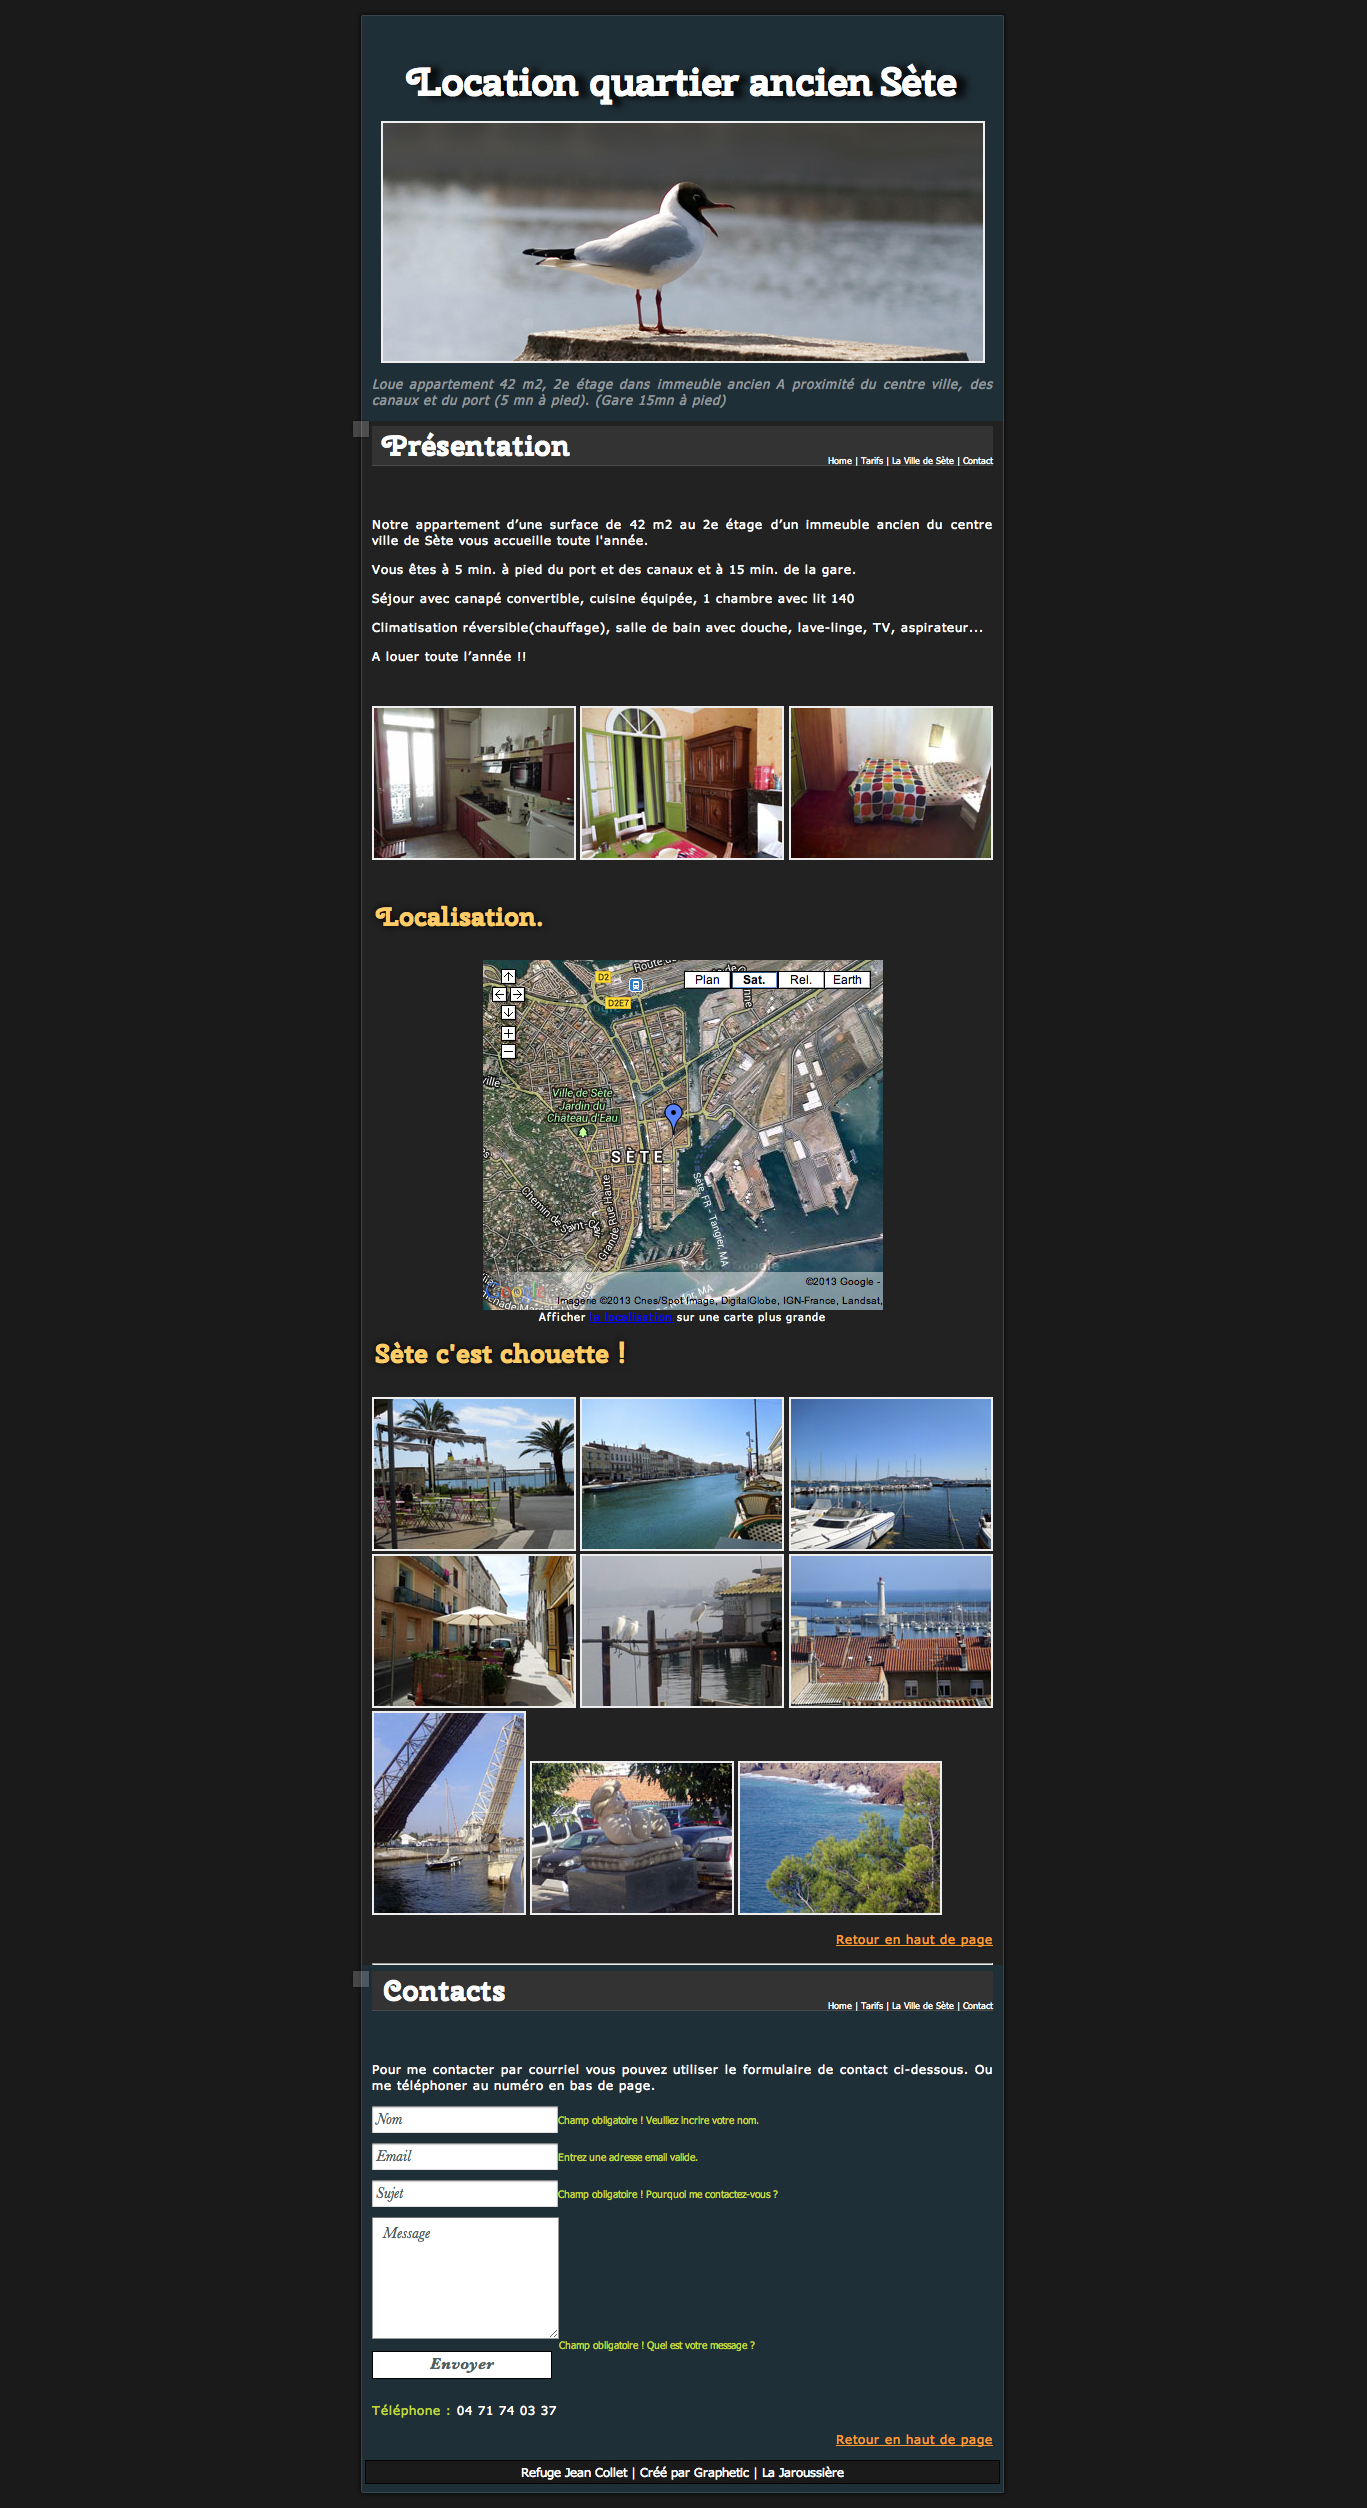Image resolution: width=1367 pixels, height=2508 pixels.
Task: Focus the Nom input field
Action: coord(465,2119)
